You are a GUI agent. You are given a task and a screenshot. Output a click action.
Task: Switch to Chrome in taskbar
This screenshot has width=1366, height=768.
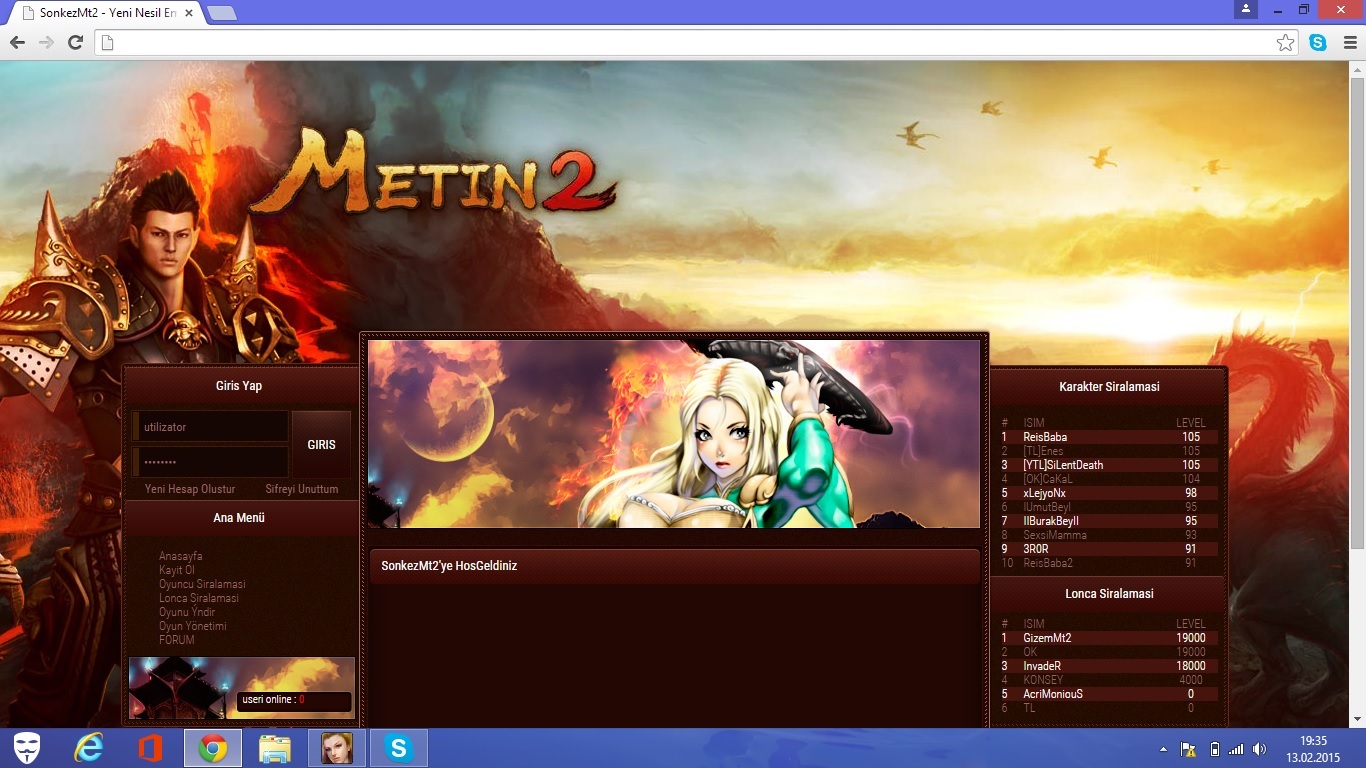pyautogui.click(x=212, y=748)
